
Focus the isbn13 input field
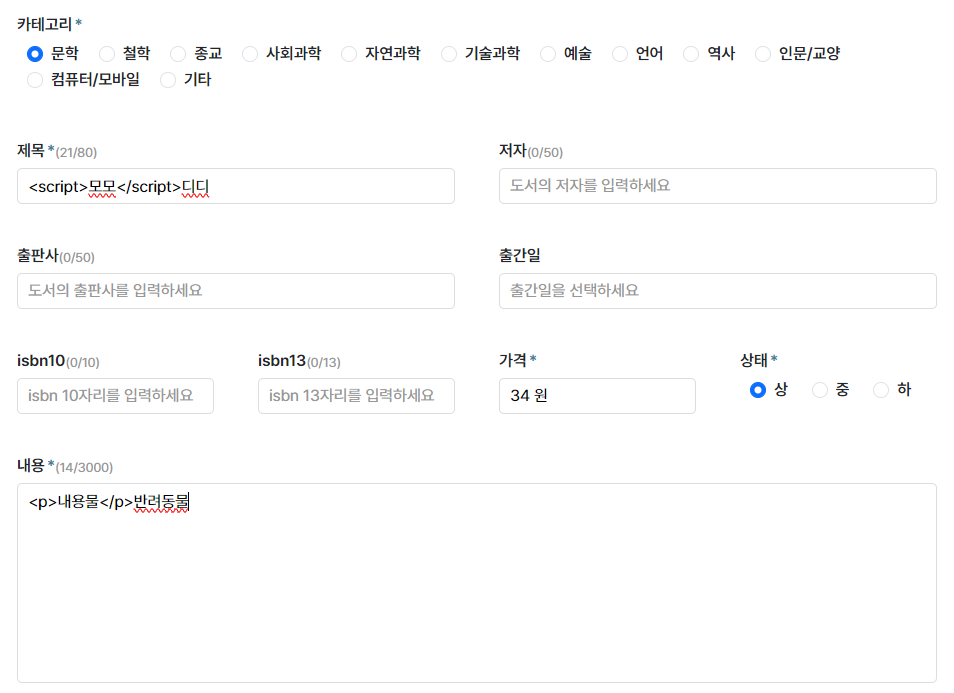pos(357,396)
